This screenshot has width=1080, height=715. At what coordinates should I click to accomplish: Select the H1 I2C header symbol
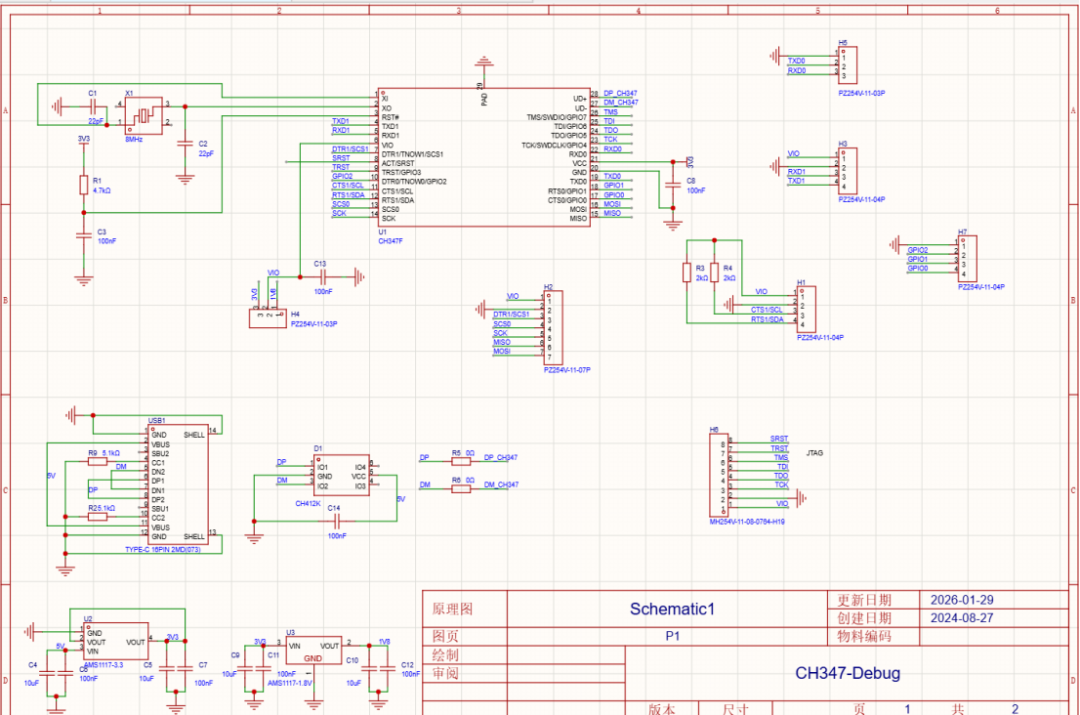click(x=807, y=310)
